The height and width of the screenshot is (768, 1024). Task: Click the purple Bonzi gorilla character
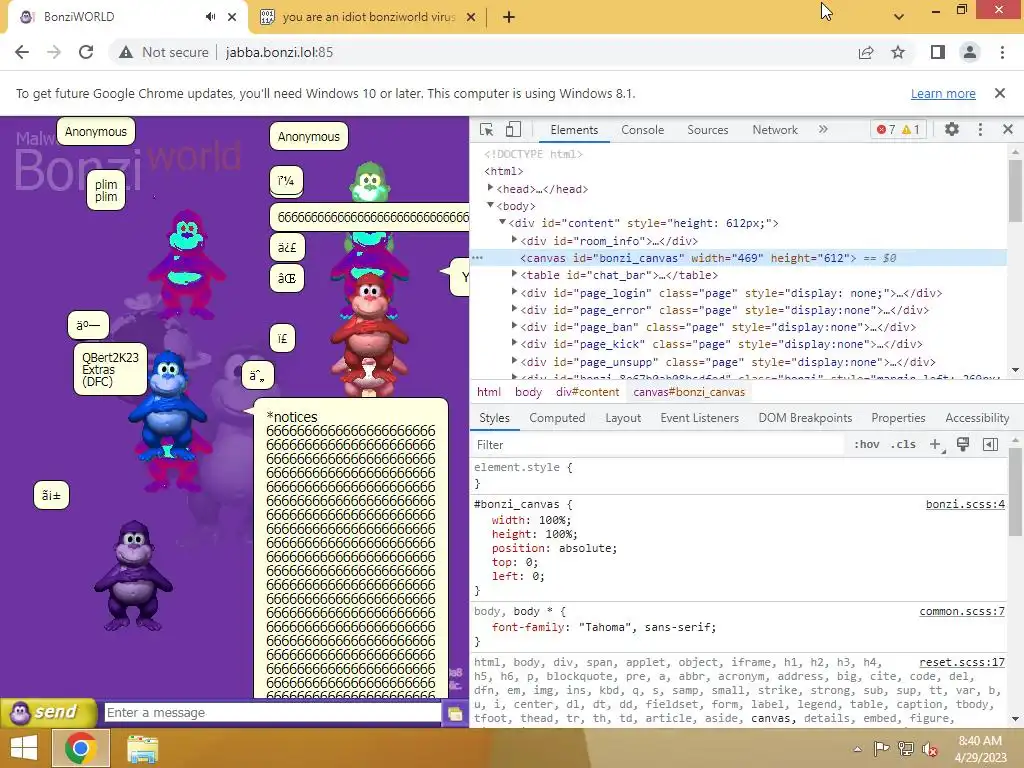[x=134, y=575]
